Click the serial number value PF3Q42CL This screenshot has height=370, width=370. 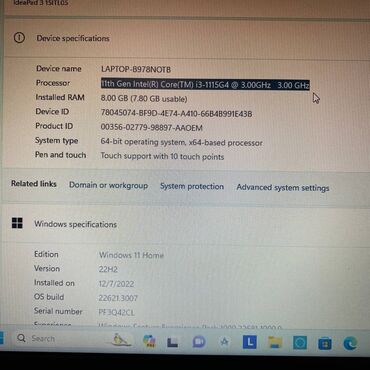(117, 312)
